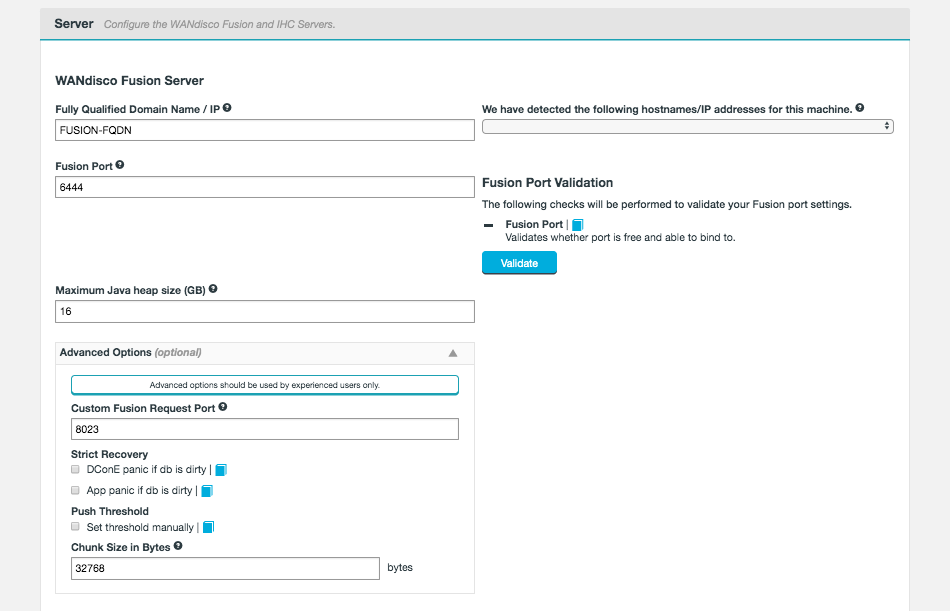Screen dimensions: 950x611
Task: Check Set threshold manually option
Action: point(76,527)
